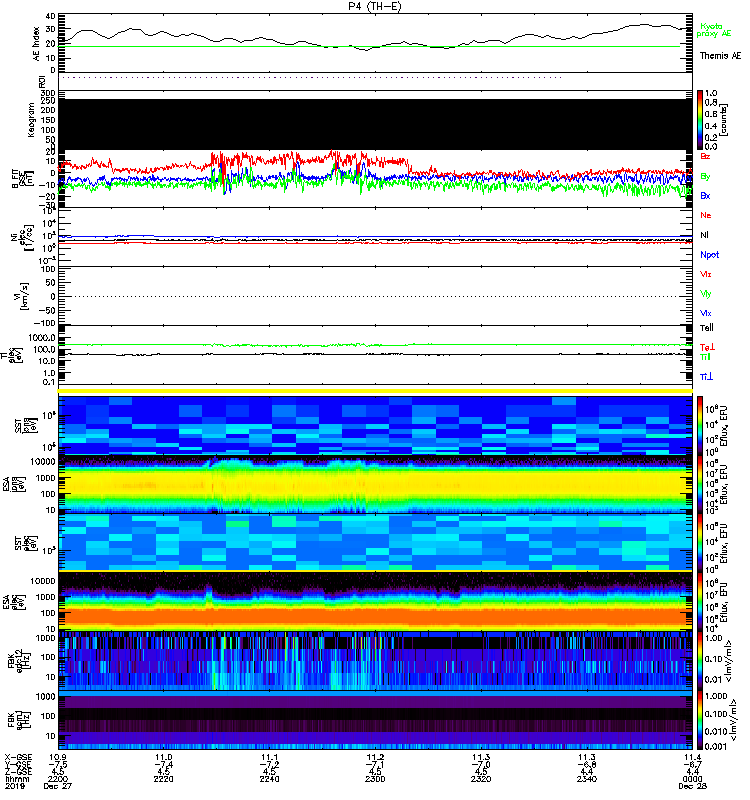Screen dimensions: 750x800
Task: Select the green Kyoto proxy AE legend label
Action: (x=714, y=30)
